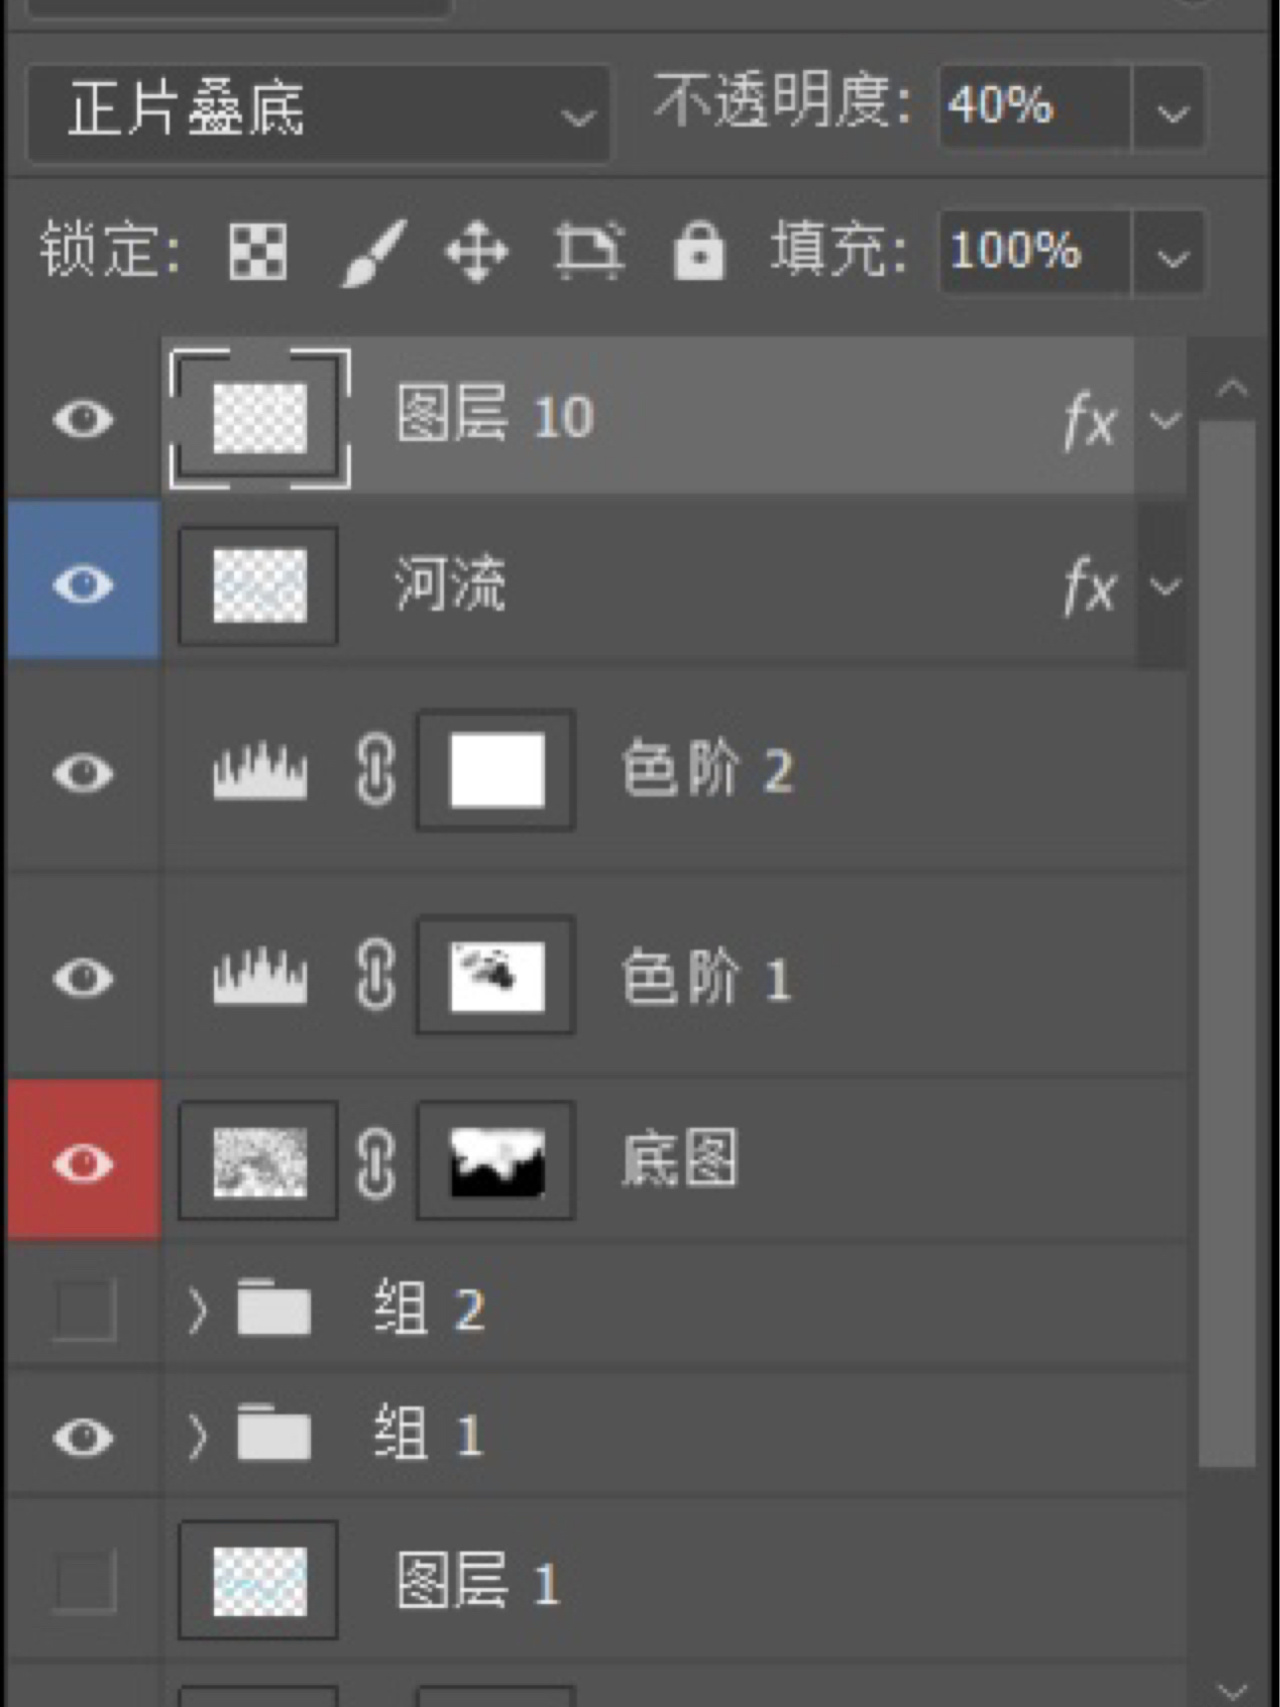Click the folder icon of 组 1
The image size is (1280, 1707).
pos(274,1433)
